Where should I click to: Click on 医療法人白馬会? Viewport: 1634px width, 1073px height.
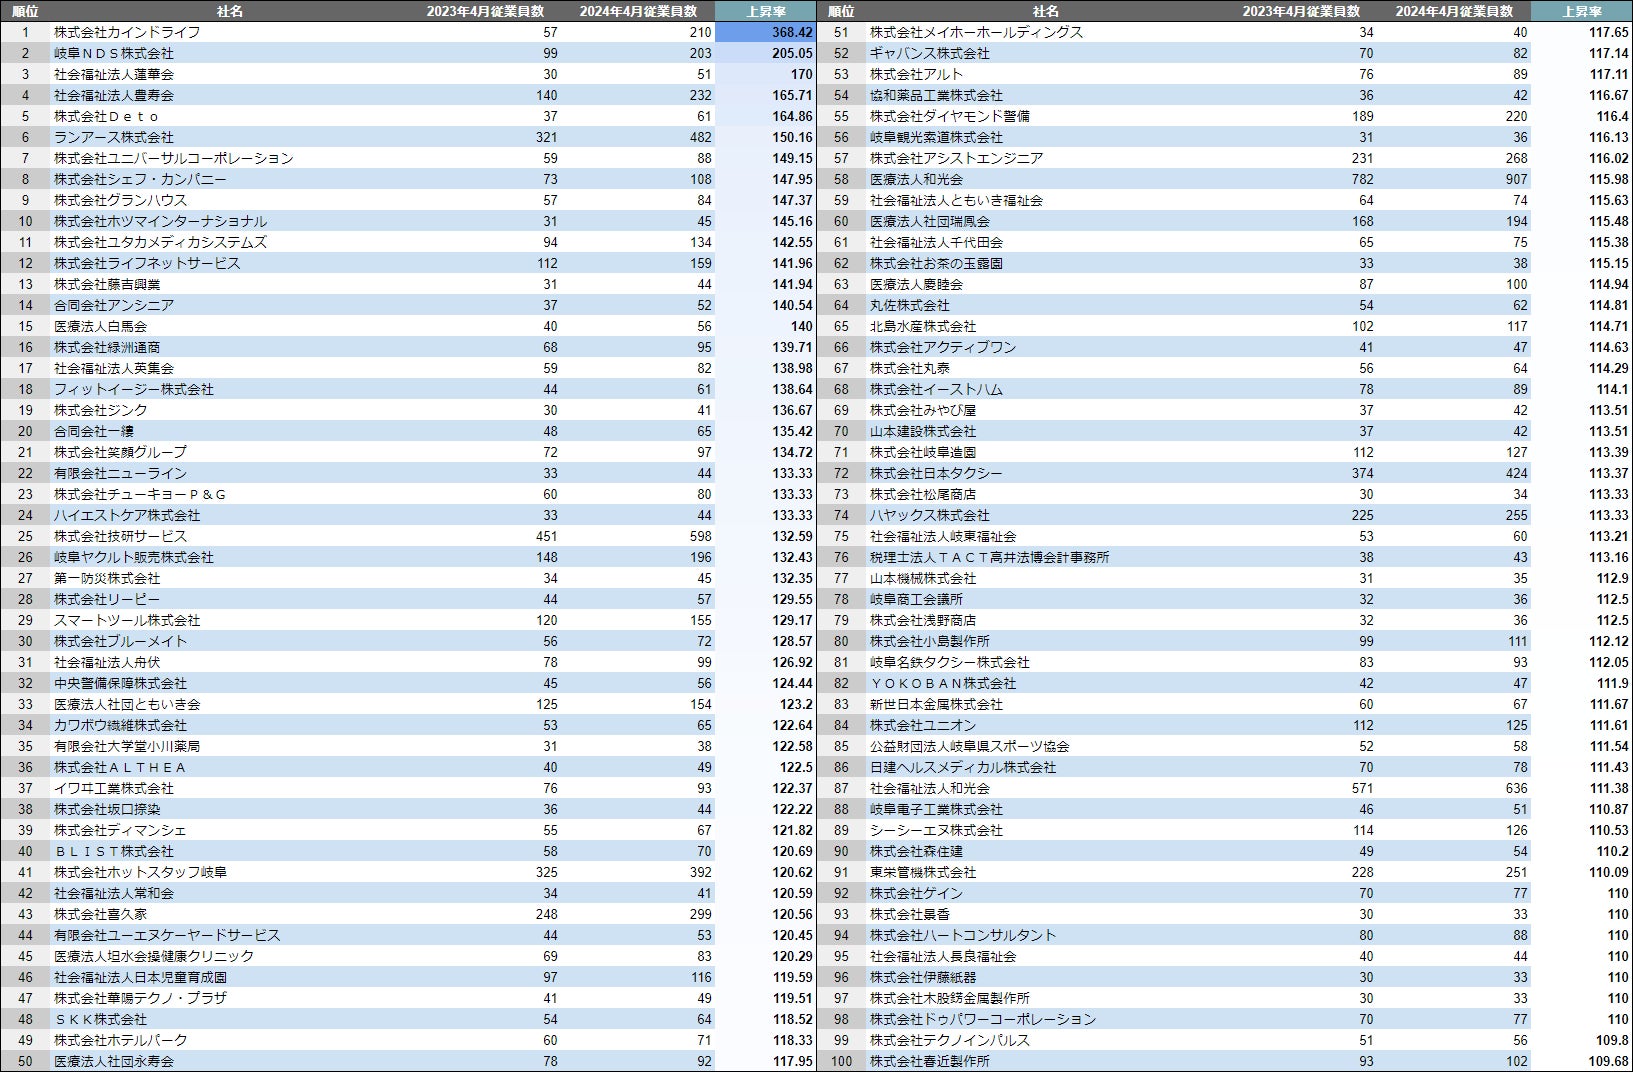(x=100, y=326)
